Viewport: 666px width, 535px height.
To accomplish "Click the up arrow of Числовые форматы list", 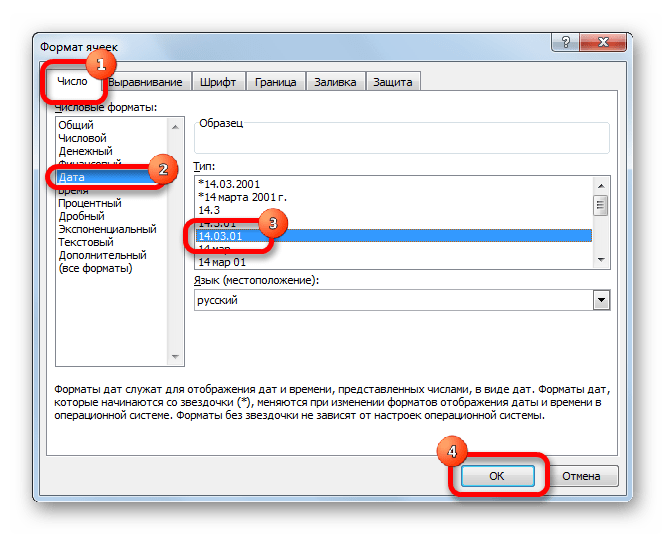I will (175, 127).
